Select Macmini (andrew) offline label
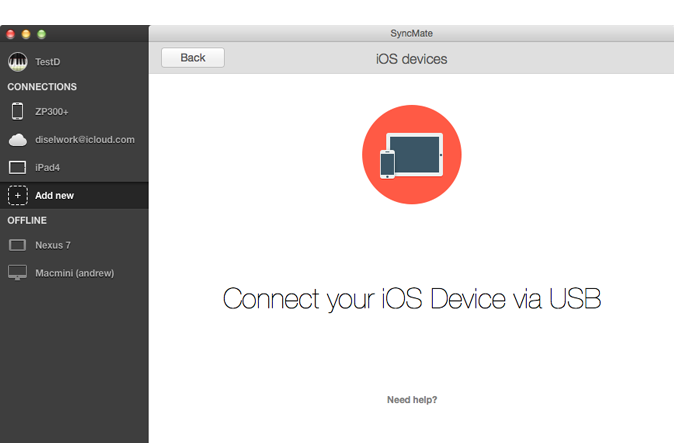674x443 pixels. click(x=75, y=273)
